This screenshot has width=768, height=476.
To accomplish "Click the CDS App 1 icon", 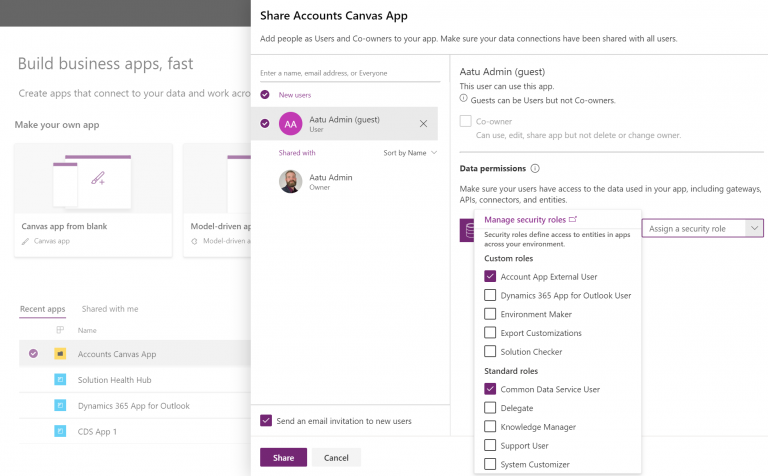I will (x=60, y=431).
